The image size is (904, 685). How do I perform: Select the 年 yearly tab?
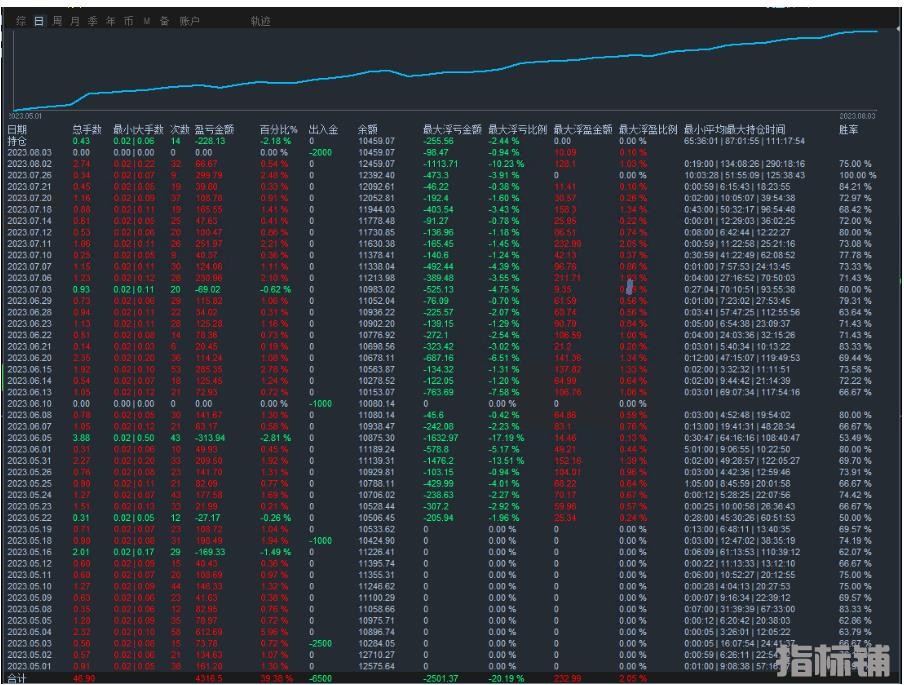coord(111,21)
